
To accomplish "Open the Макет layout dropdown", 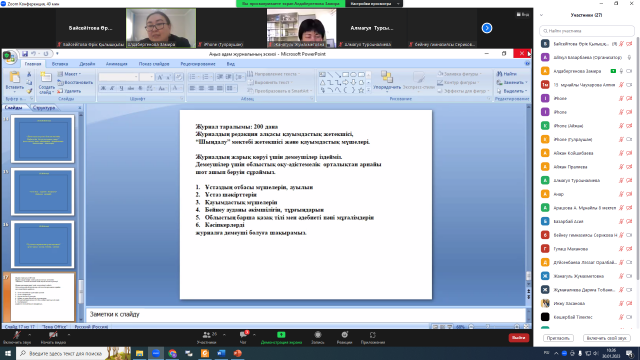I will tap(70, 74).
